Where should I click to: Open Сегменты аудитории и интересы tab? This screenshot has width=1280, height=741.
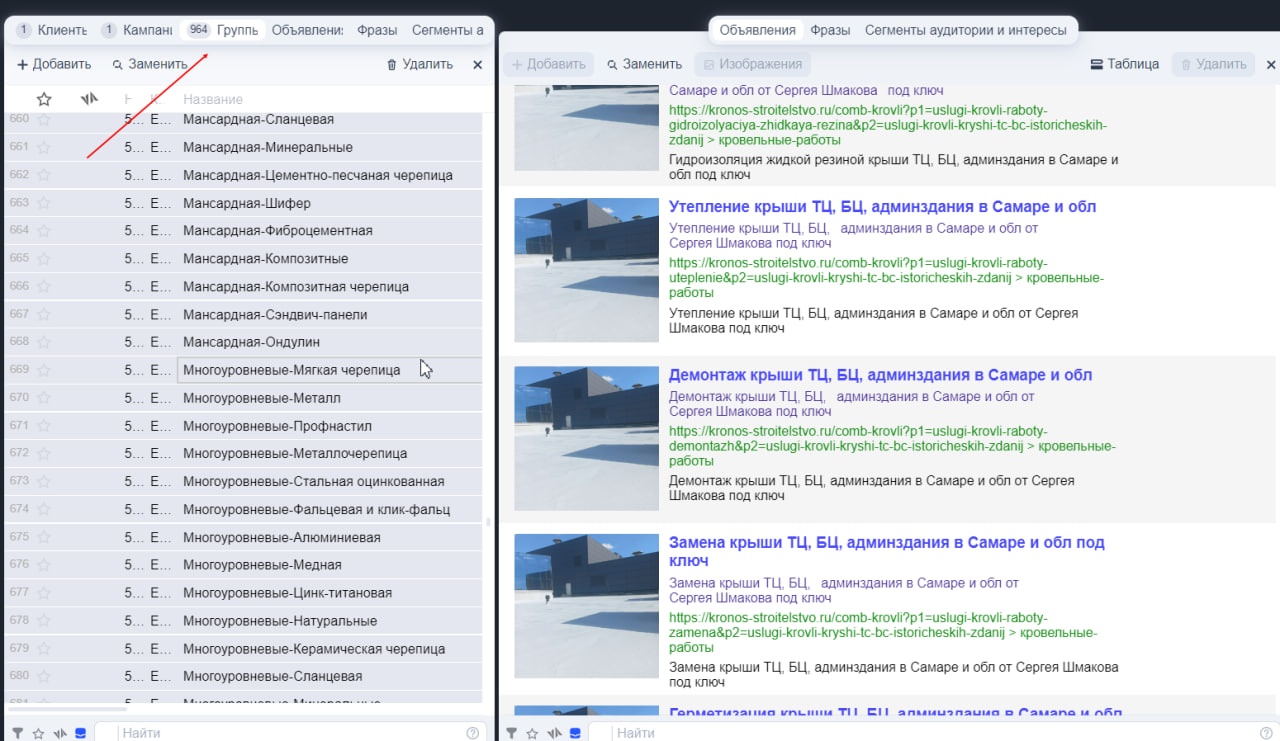coord(965,30)
